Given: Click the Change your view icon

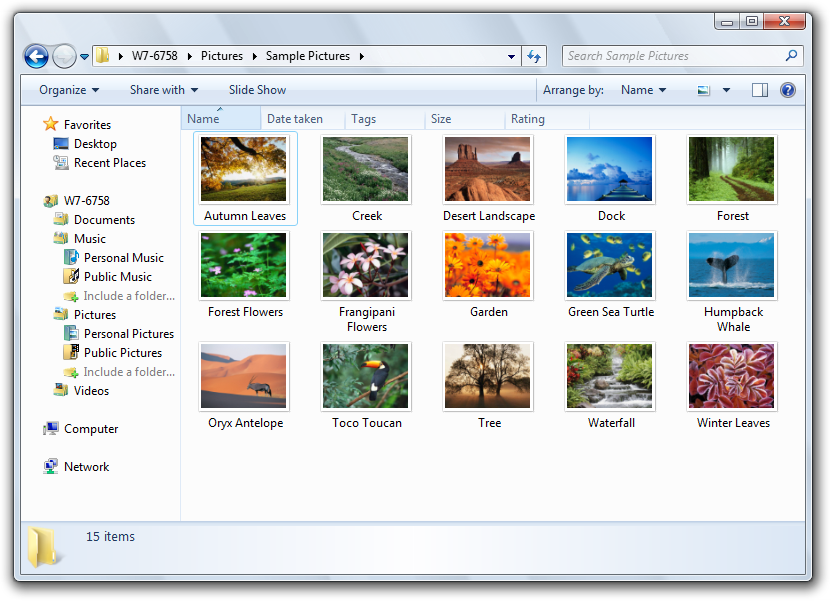Looking at the screenshot, I should 703,90.
